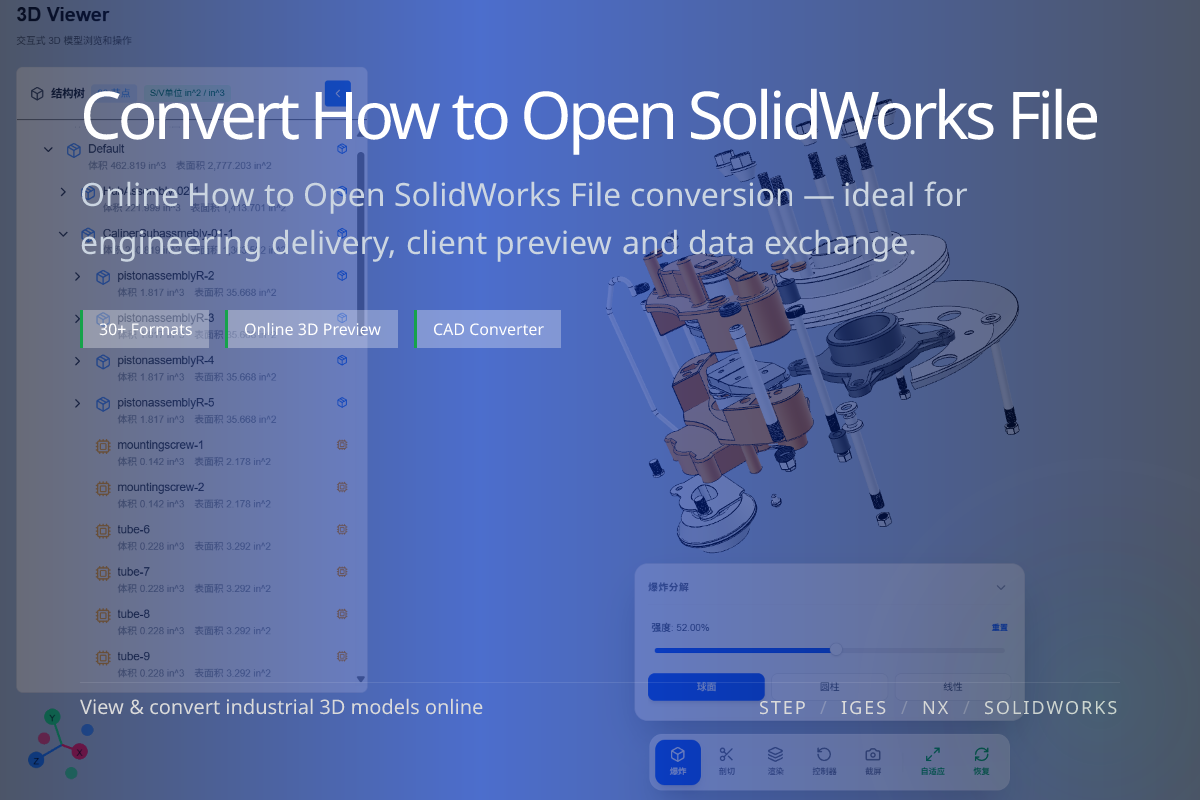Click the assembly icon beside Default

73,150
